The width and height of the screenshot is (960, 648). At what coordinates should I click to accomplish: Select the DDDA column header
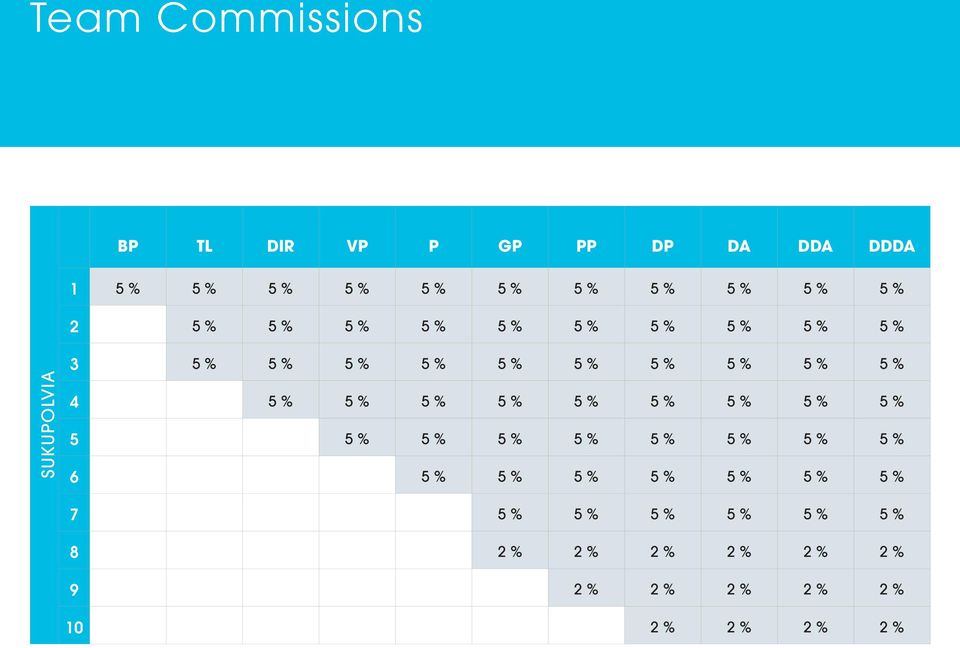coord(891,246)
